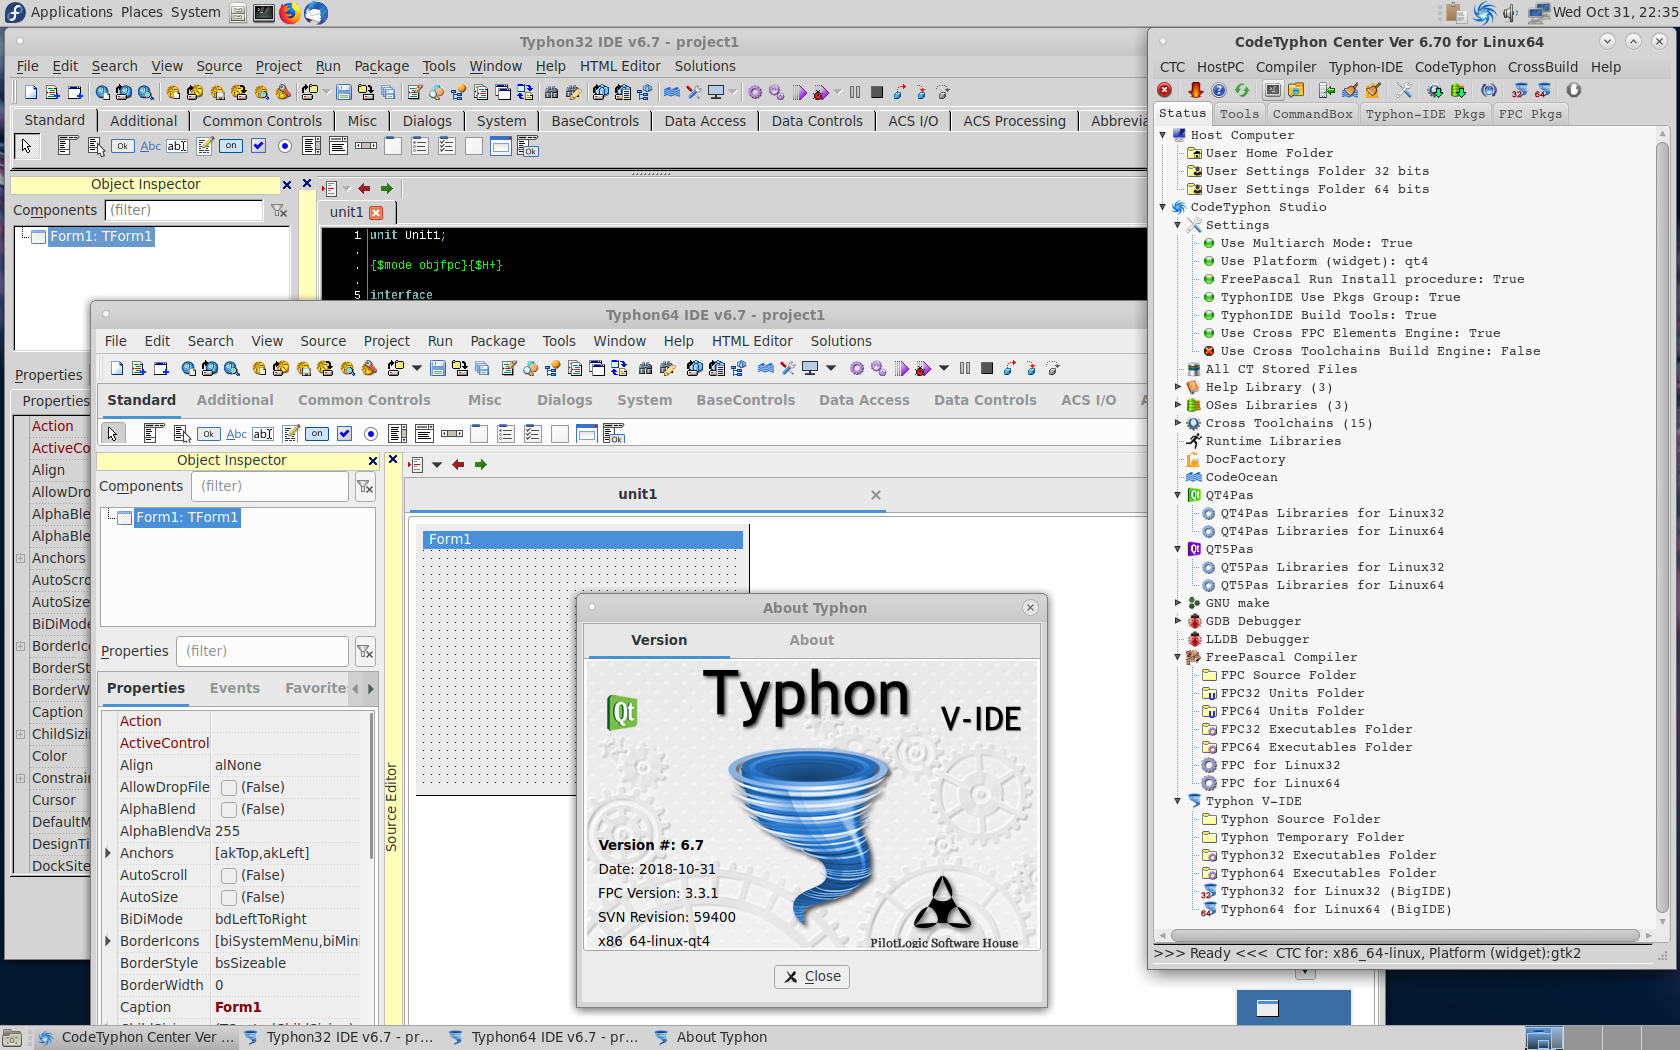Expand the BorderIcons property in Typhon64 inspector

(108, 941)
